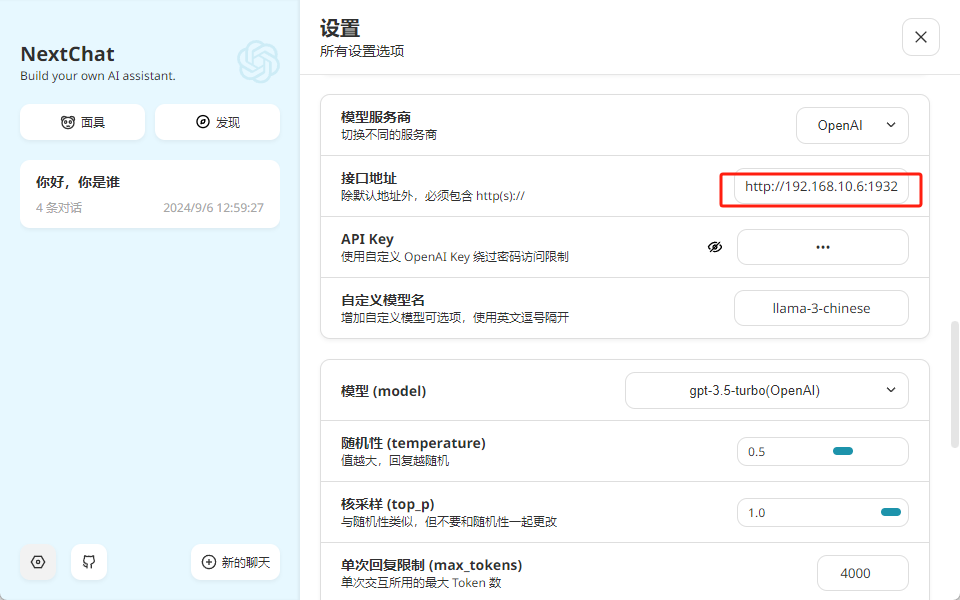
Task: Click the max_tokens 4000 input field
Action: click(862, 573)
